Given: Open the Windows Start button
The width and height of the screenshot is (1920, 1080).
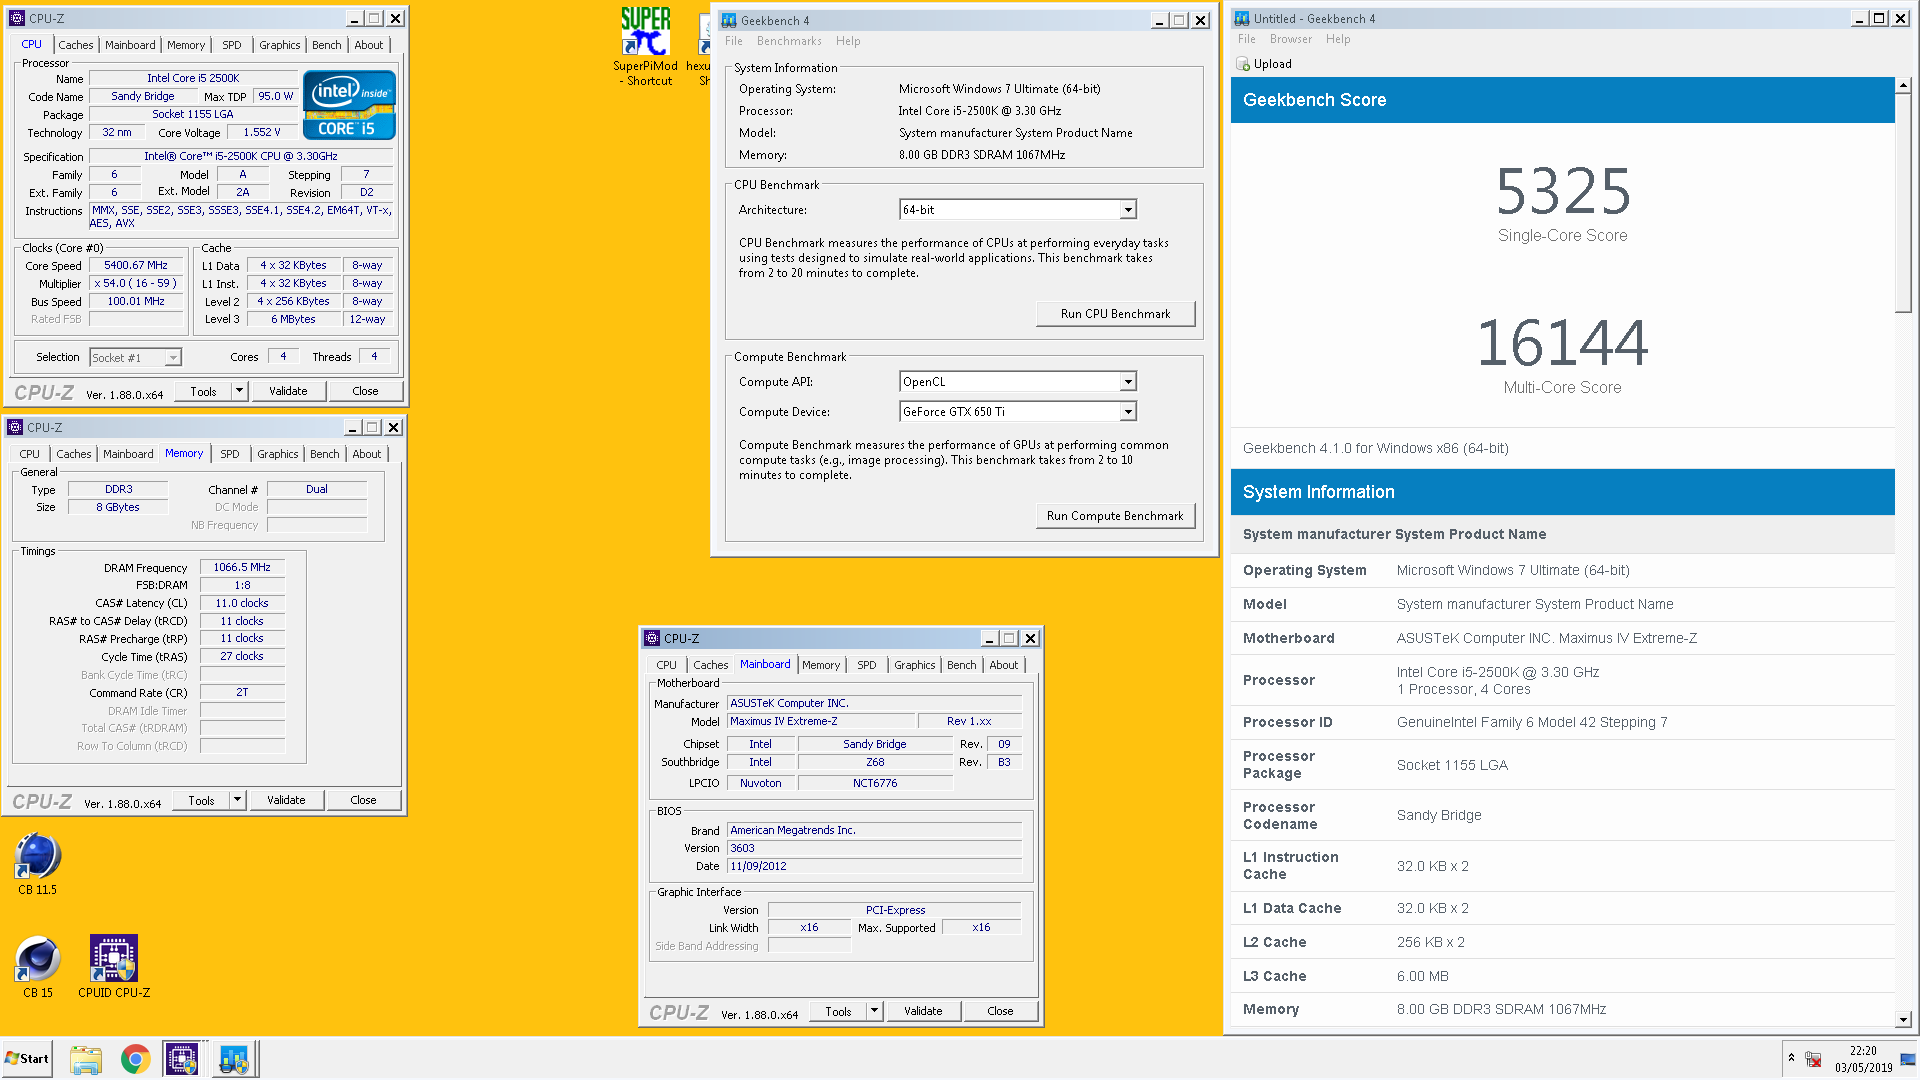Looking at the screenshot, I should coord(27,1058).
